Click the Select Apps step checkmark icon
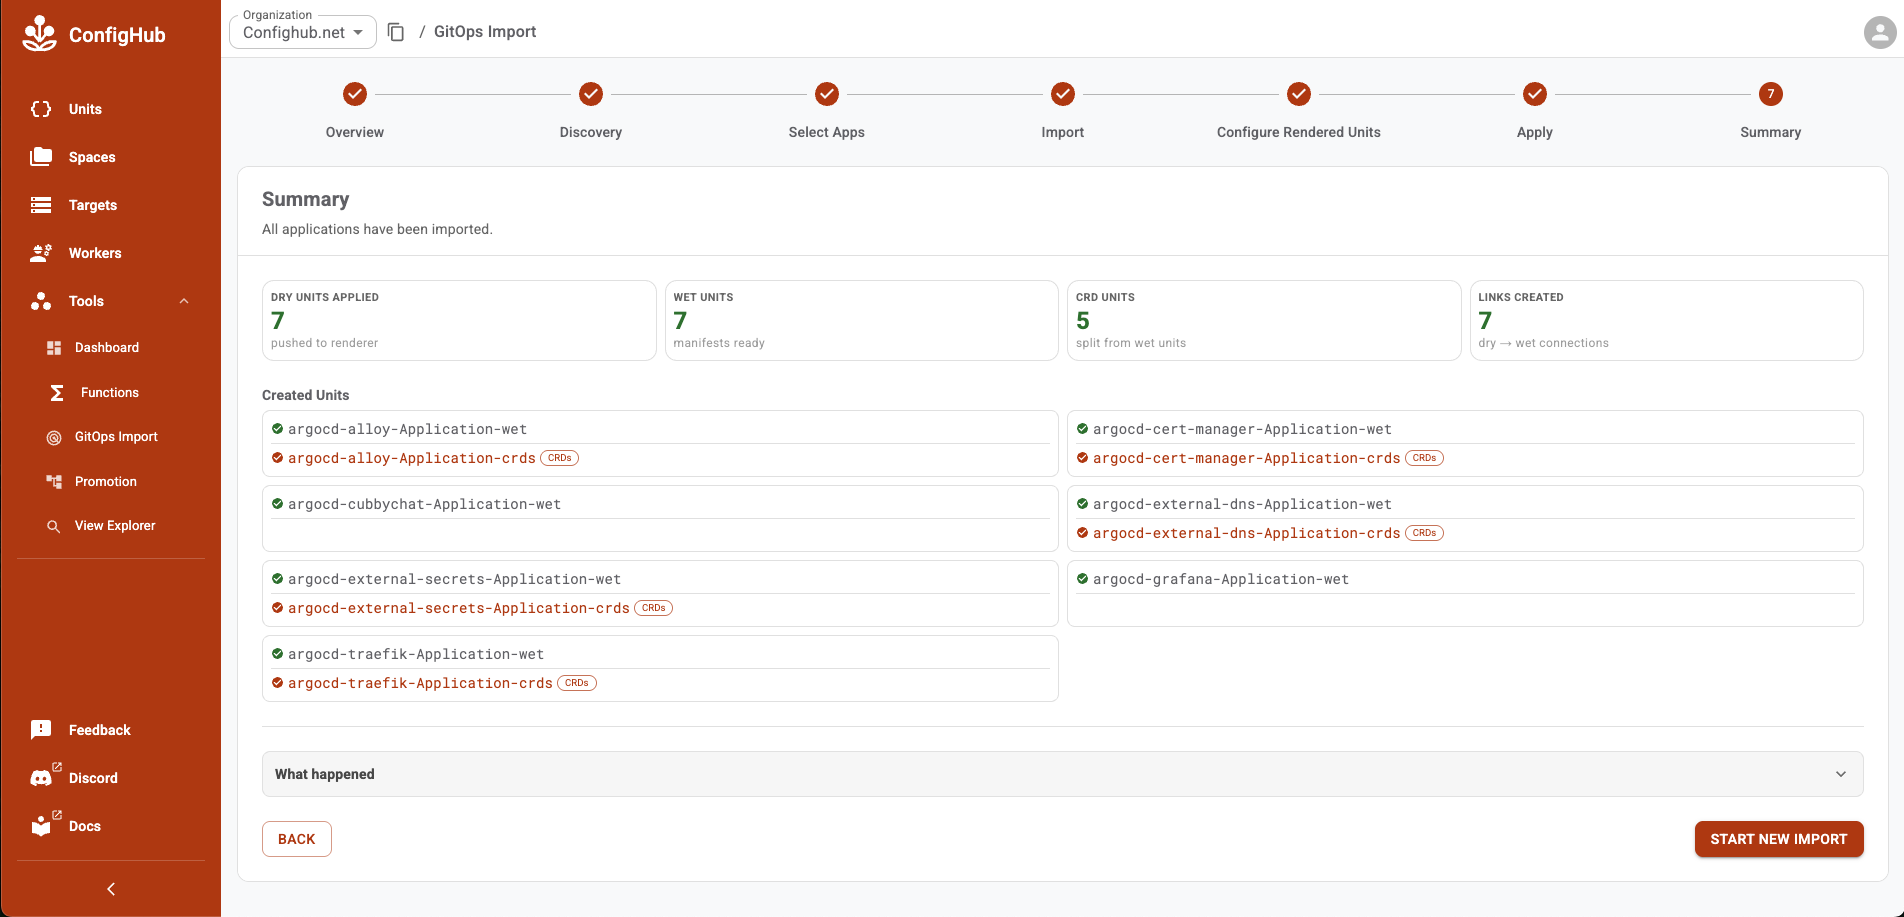The width and height of the screenshot is (1904, 917). tap(827, 94)
